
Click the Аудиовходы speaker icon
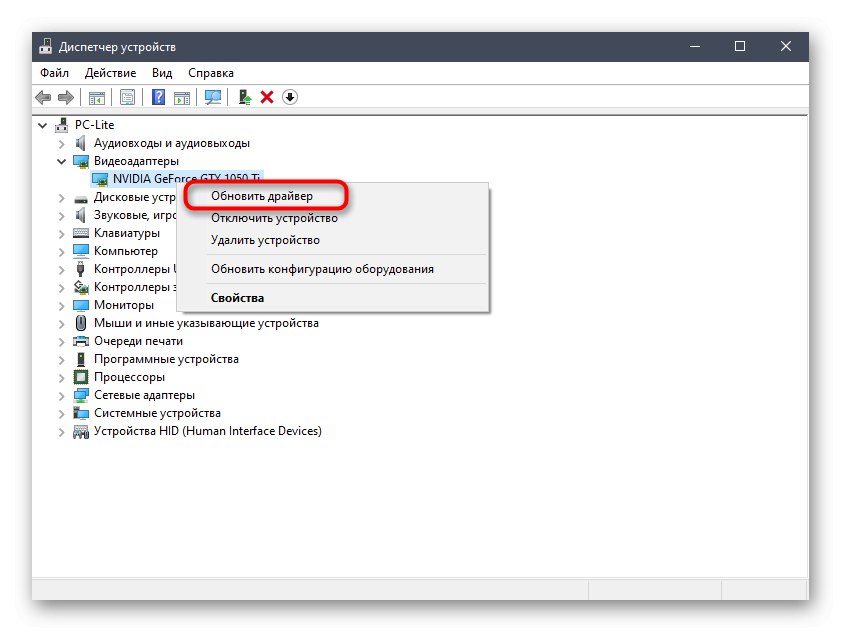(x=80, y=143)
